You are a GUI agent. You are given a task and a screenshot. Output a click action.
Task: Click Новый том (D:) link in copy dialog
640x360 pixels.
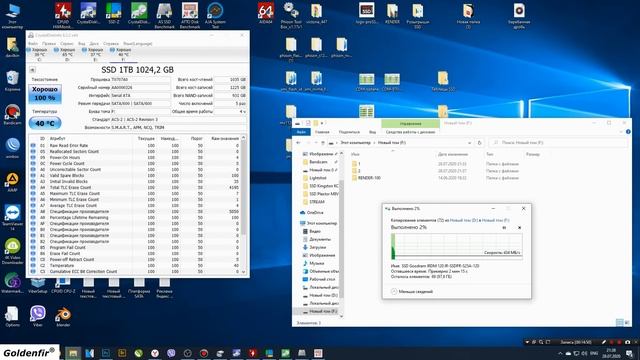pyautogui.click(x=464, y=220)
